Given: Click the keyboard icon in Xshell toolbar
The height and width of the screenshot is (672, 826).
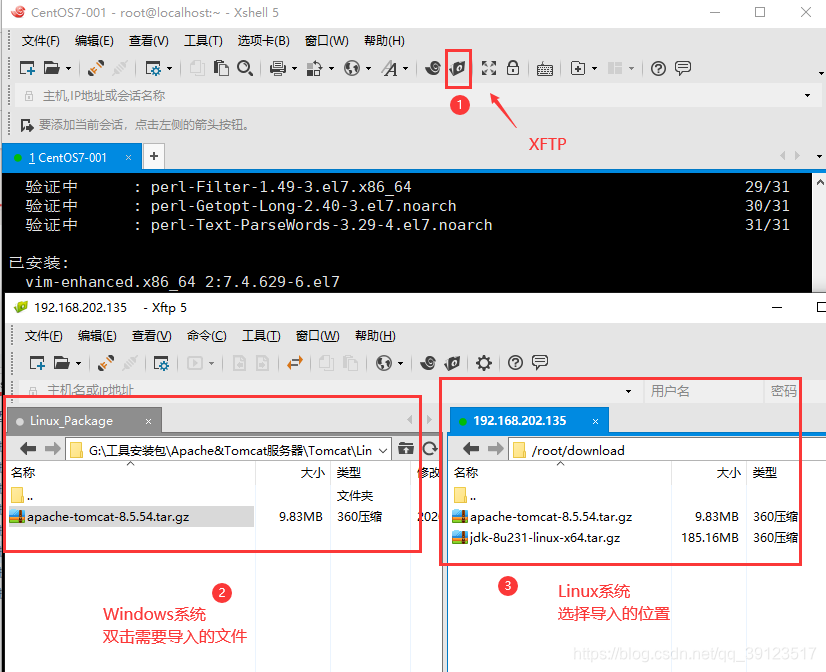Looking at the screenshot, I should pyautogui.click(x=545, y=69).
